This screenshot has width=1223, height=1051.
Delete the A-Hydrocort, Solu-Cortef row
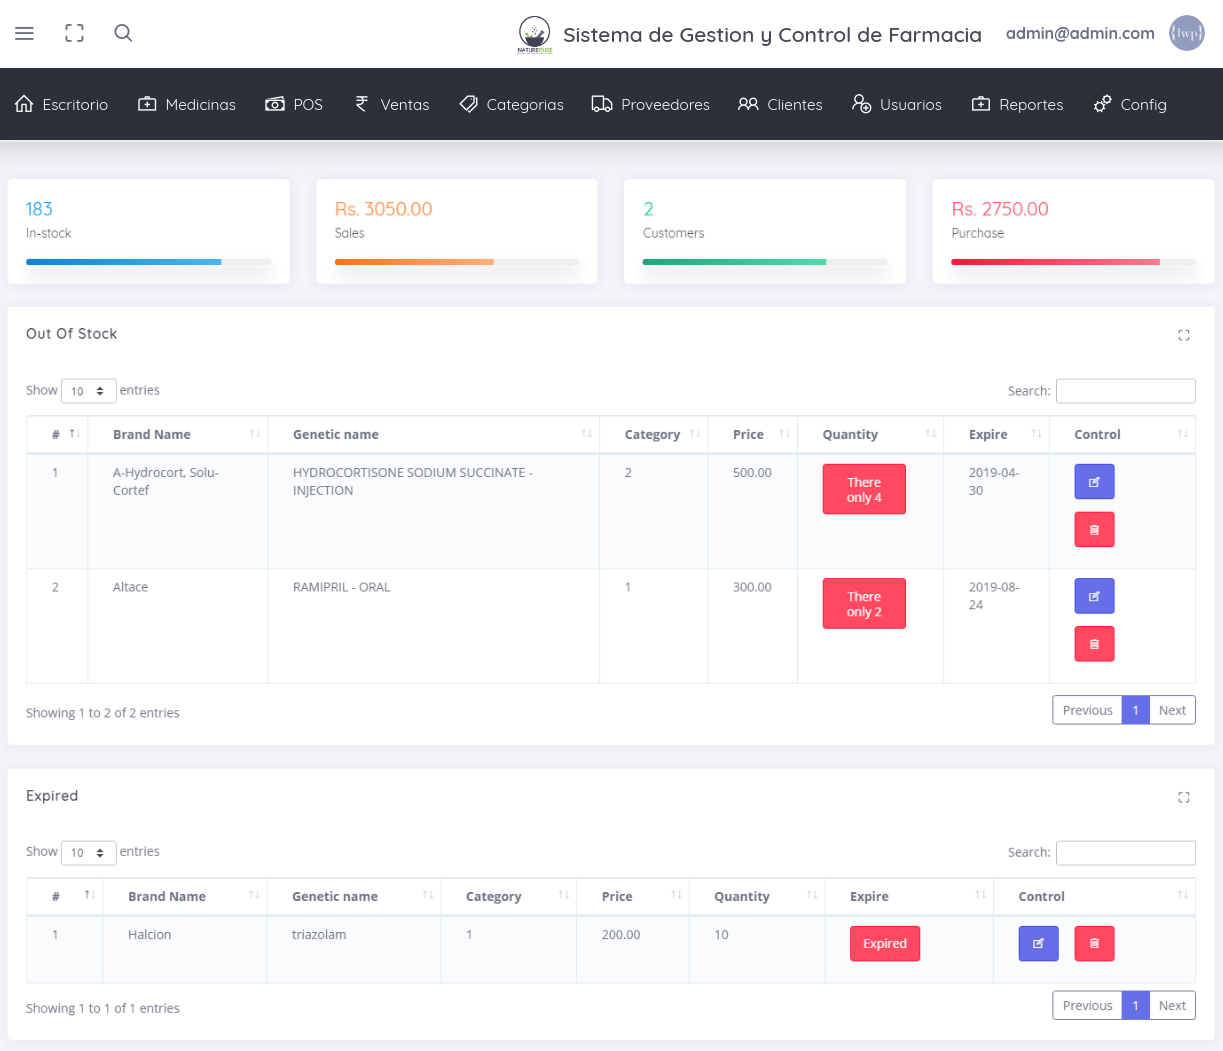pos(1094,530)
